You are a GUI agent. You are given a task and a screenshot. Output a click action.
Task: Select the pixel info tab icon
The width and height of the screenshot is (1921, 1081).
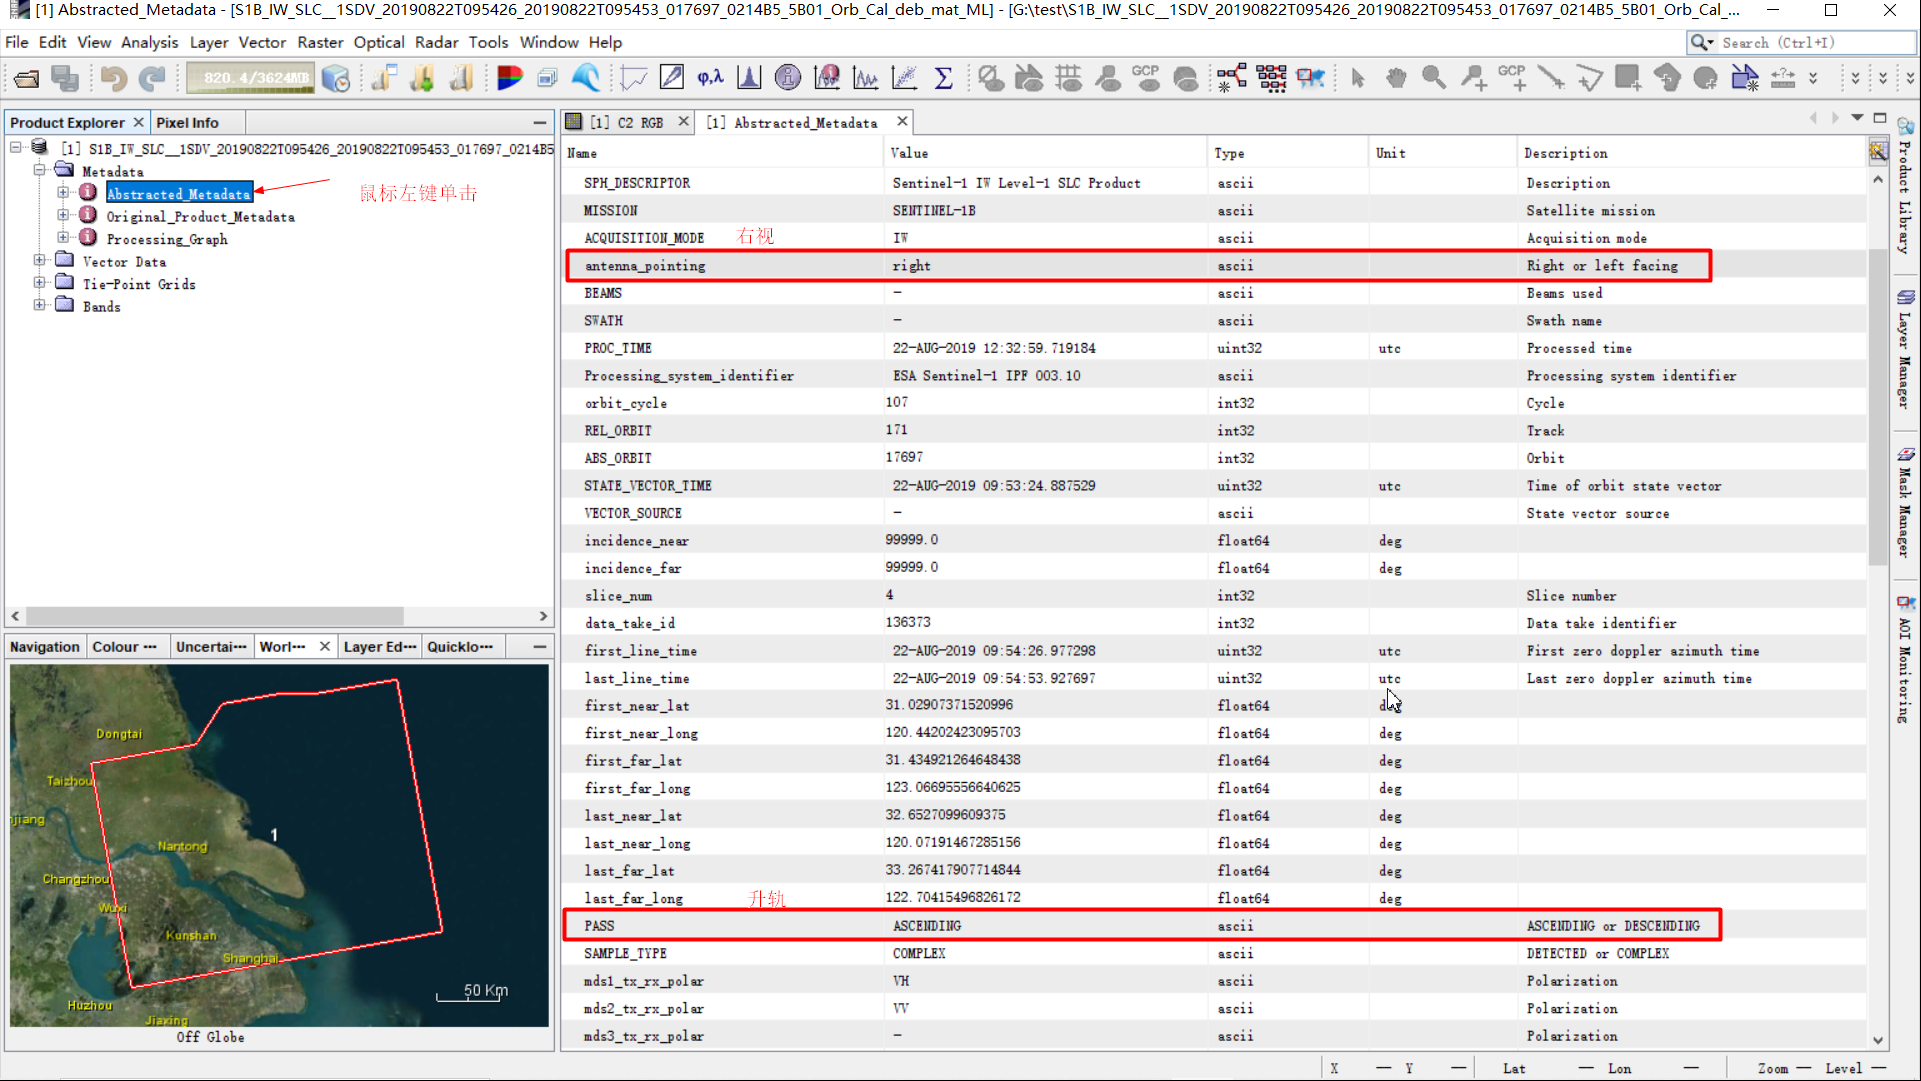tap(189, 121)
